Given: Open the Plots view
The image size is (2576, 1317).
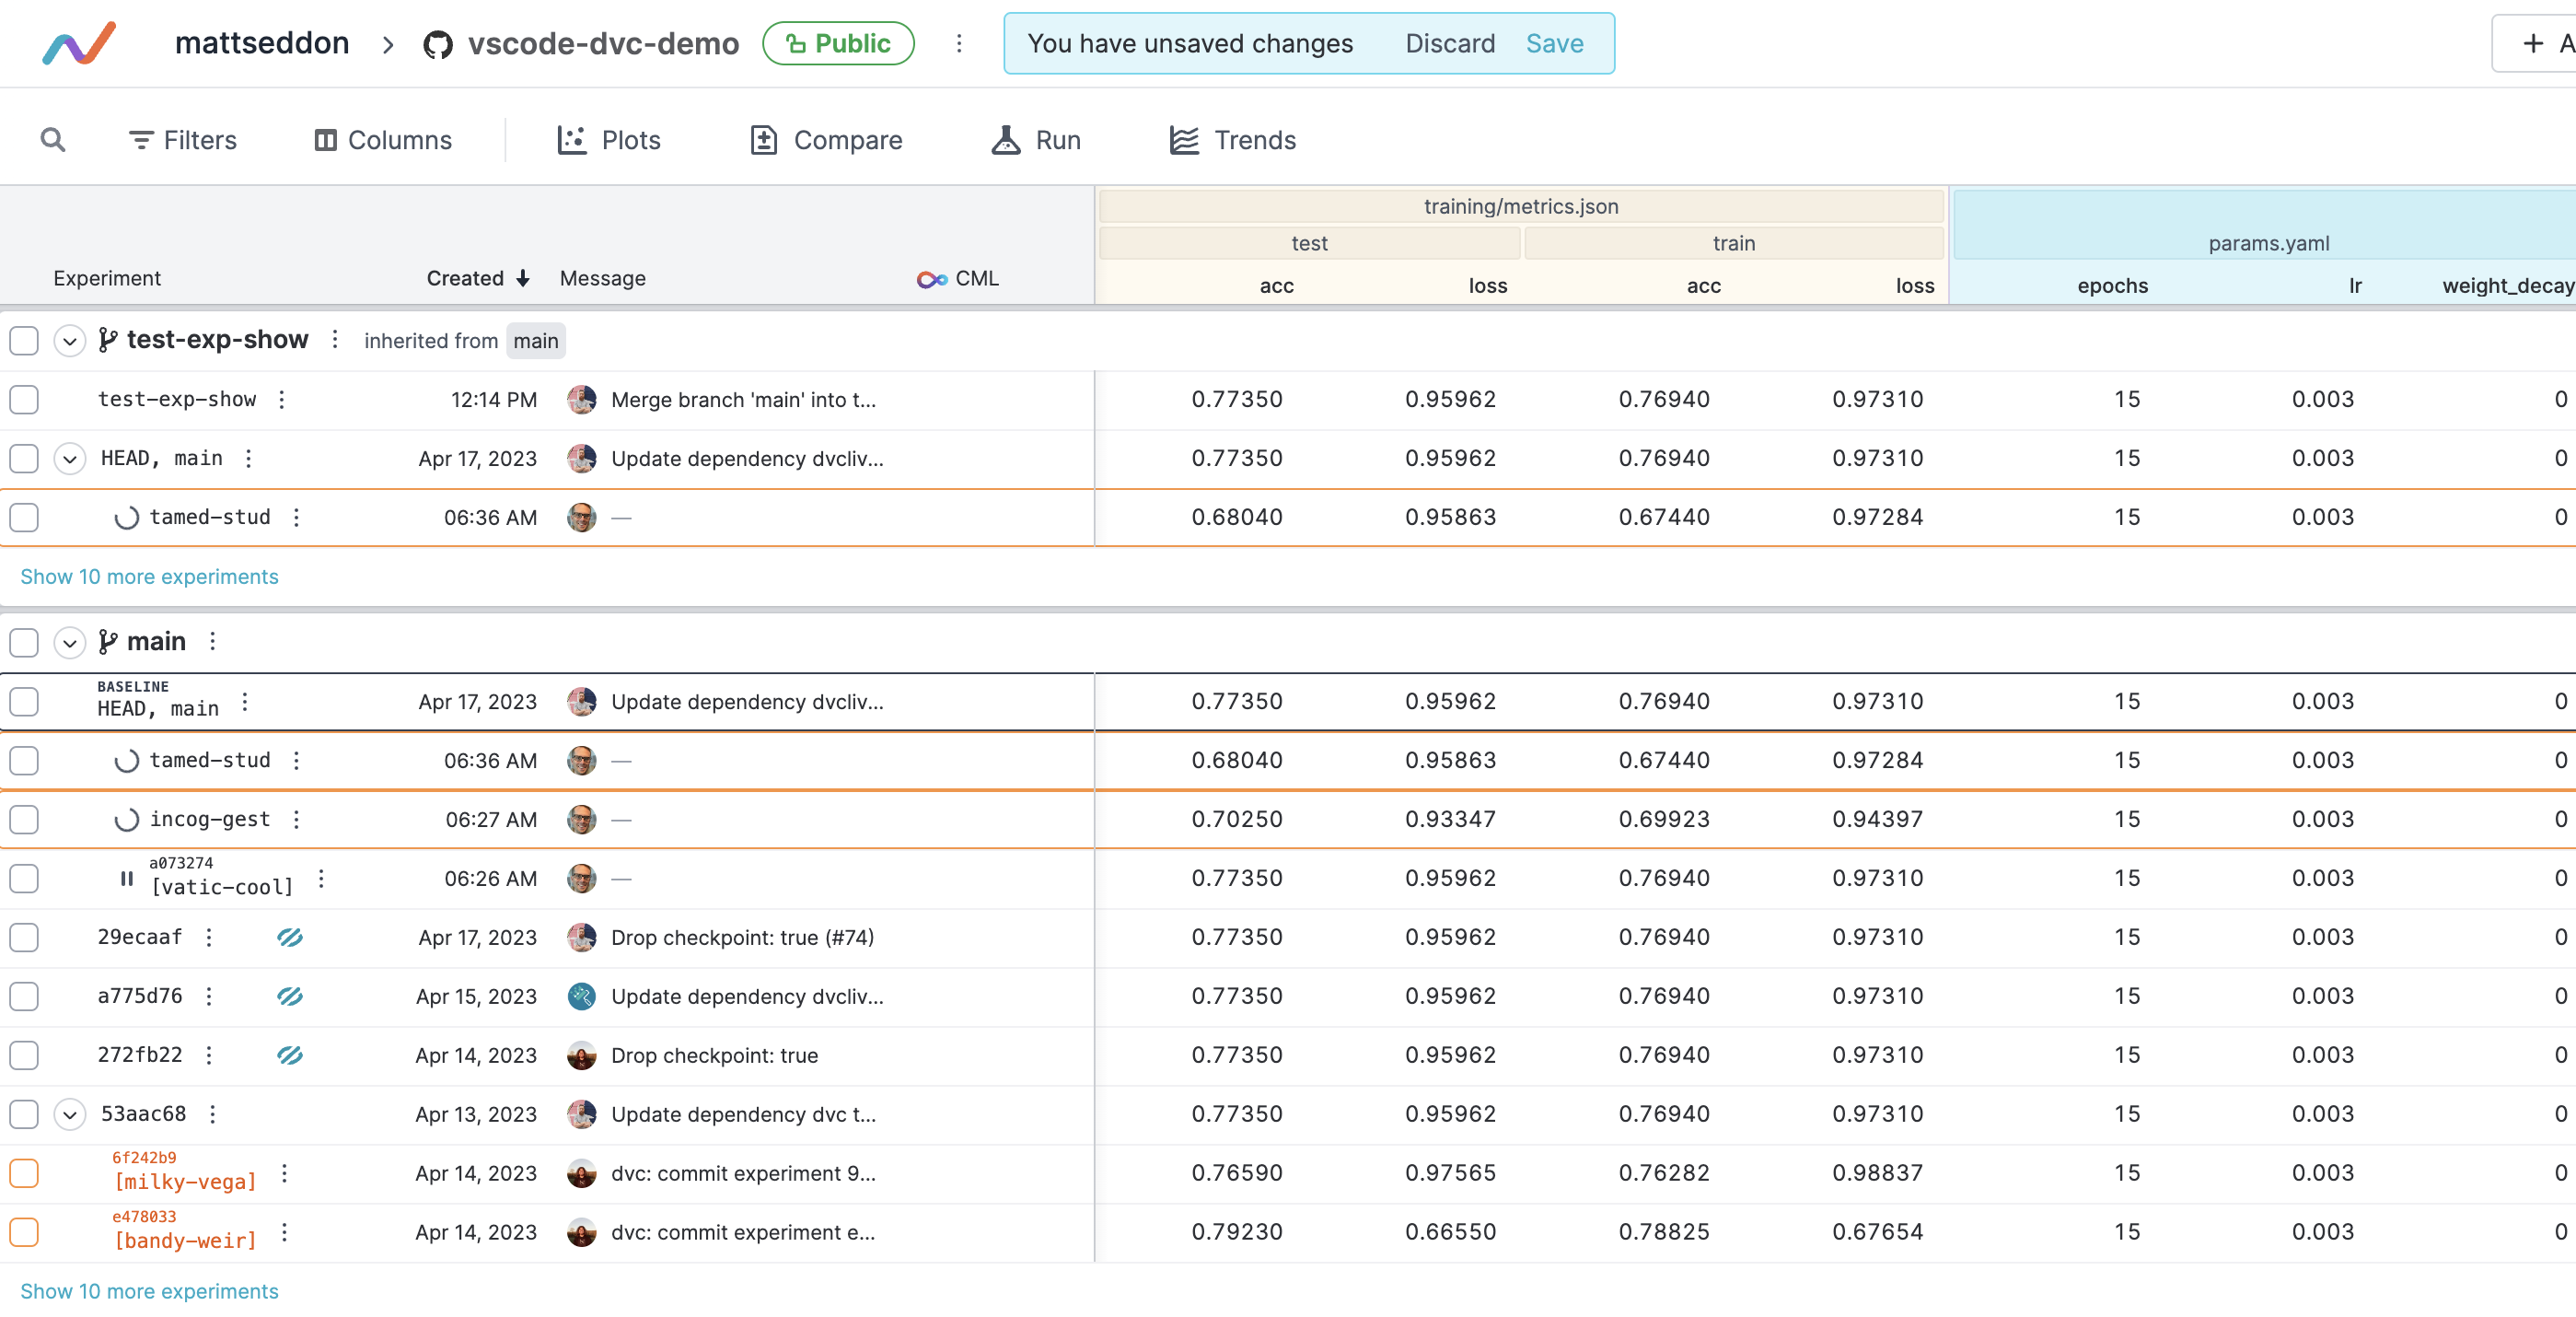Looking at the screenshot, I should (x=608, y=140).
